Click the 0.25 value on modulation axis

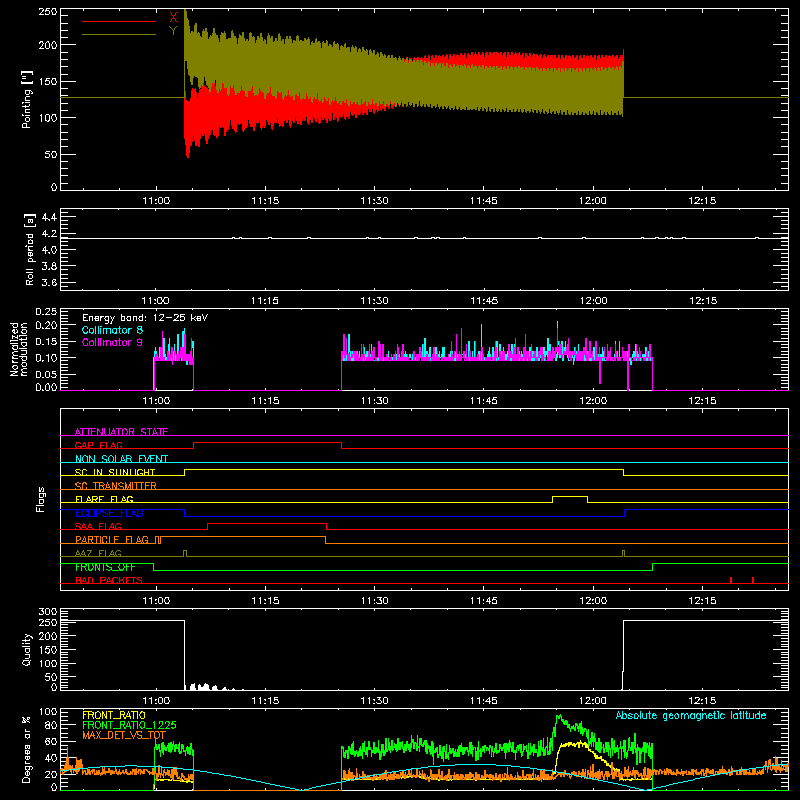46,312
